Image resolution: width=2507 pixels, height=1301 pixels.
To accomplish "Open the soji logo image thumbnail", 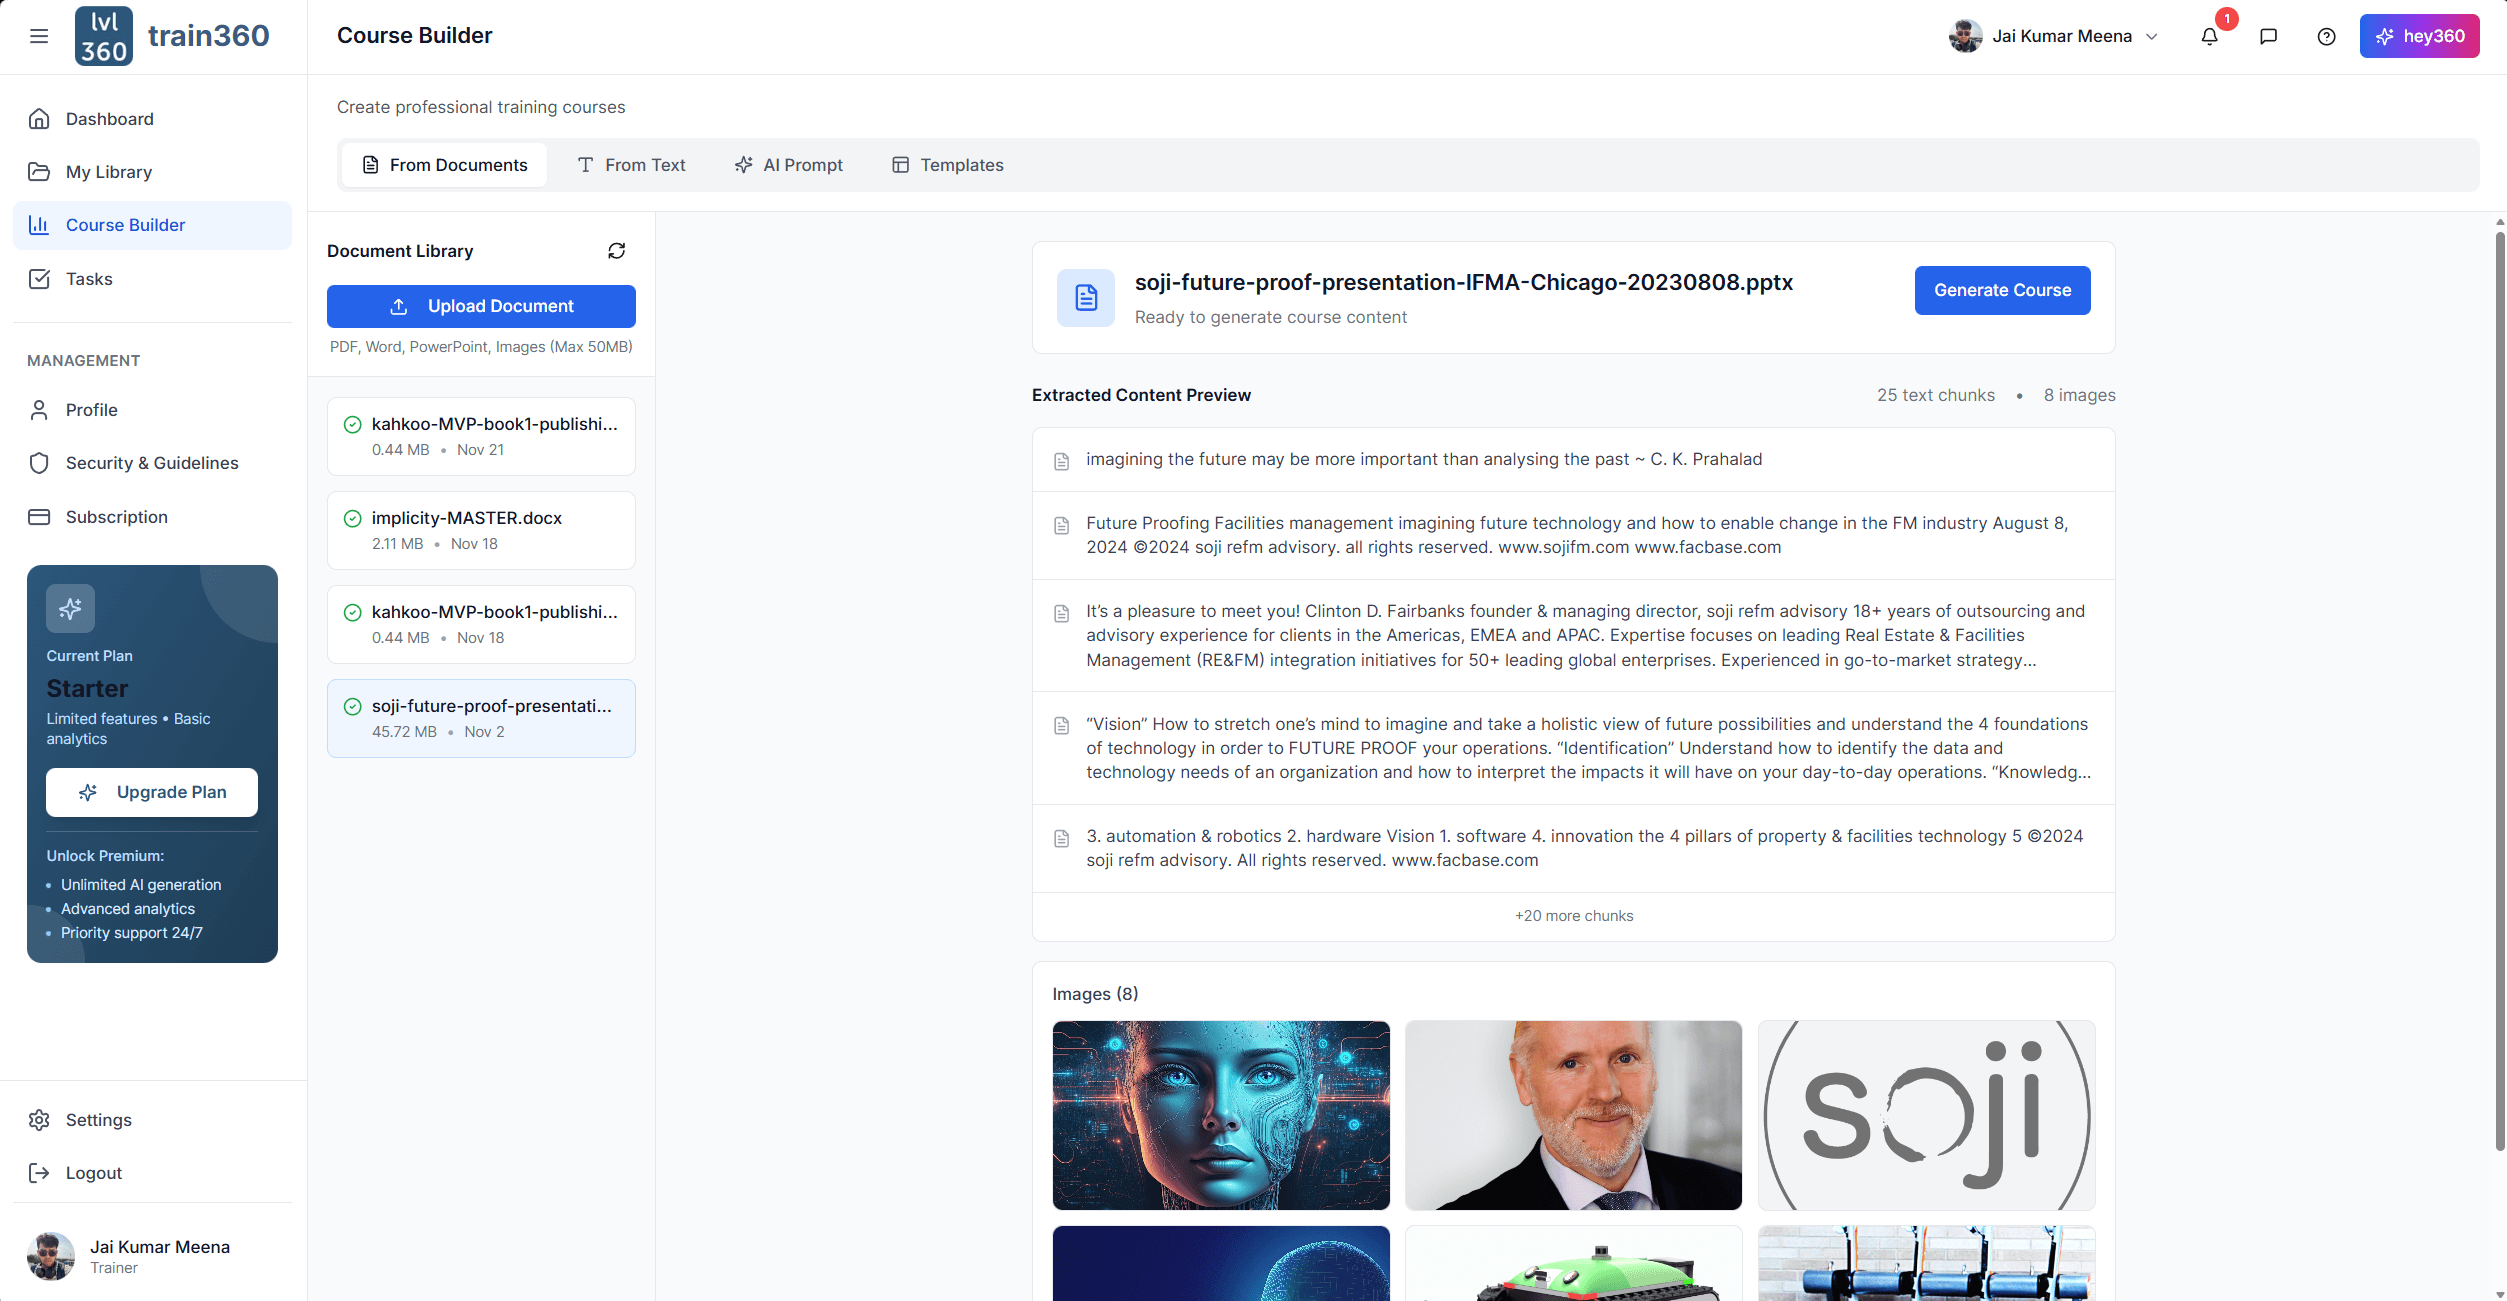I will [1925, 1115].
